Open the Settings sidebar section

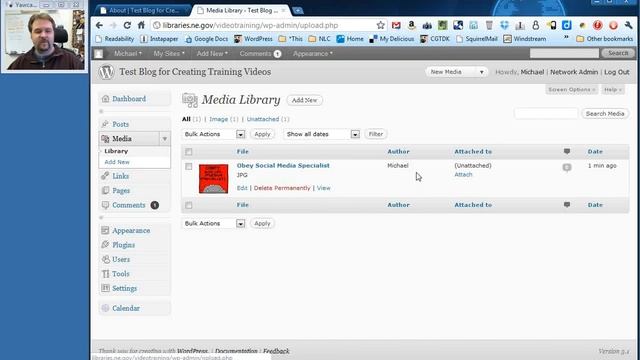point(124,288)
